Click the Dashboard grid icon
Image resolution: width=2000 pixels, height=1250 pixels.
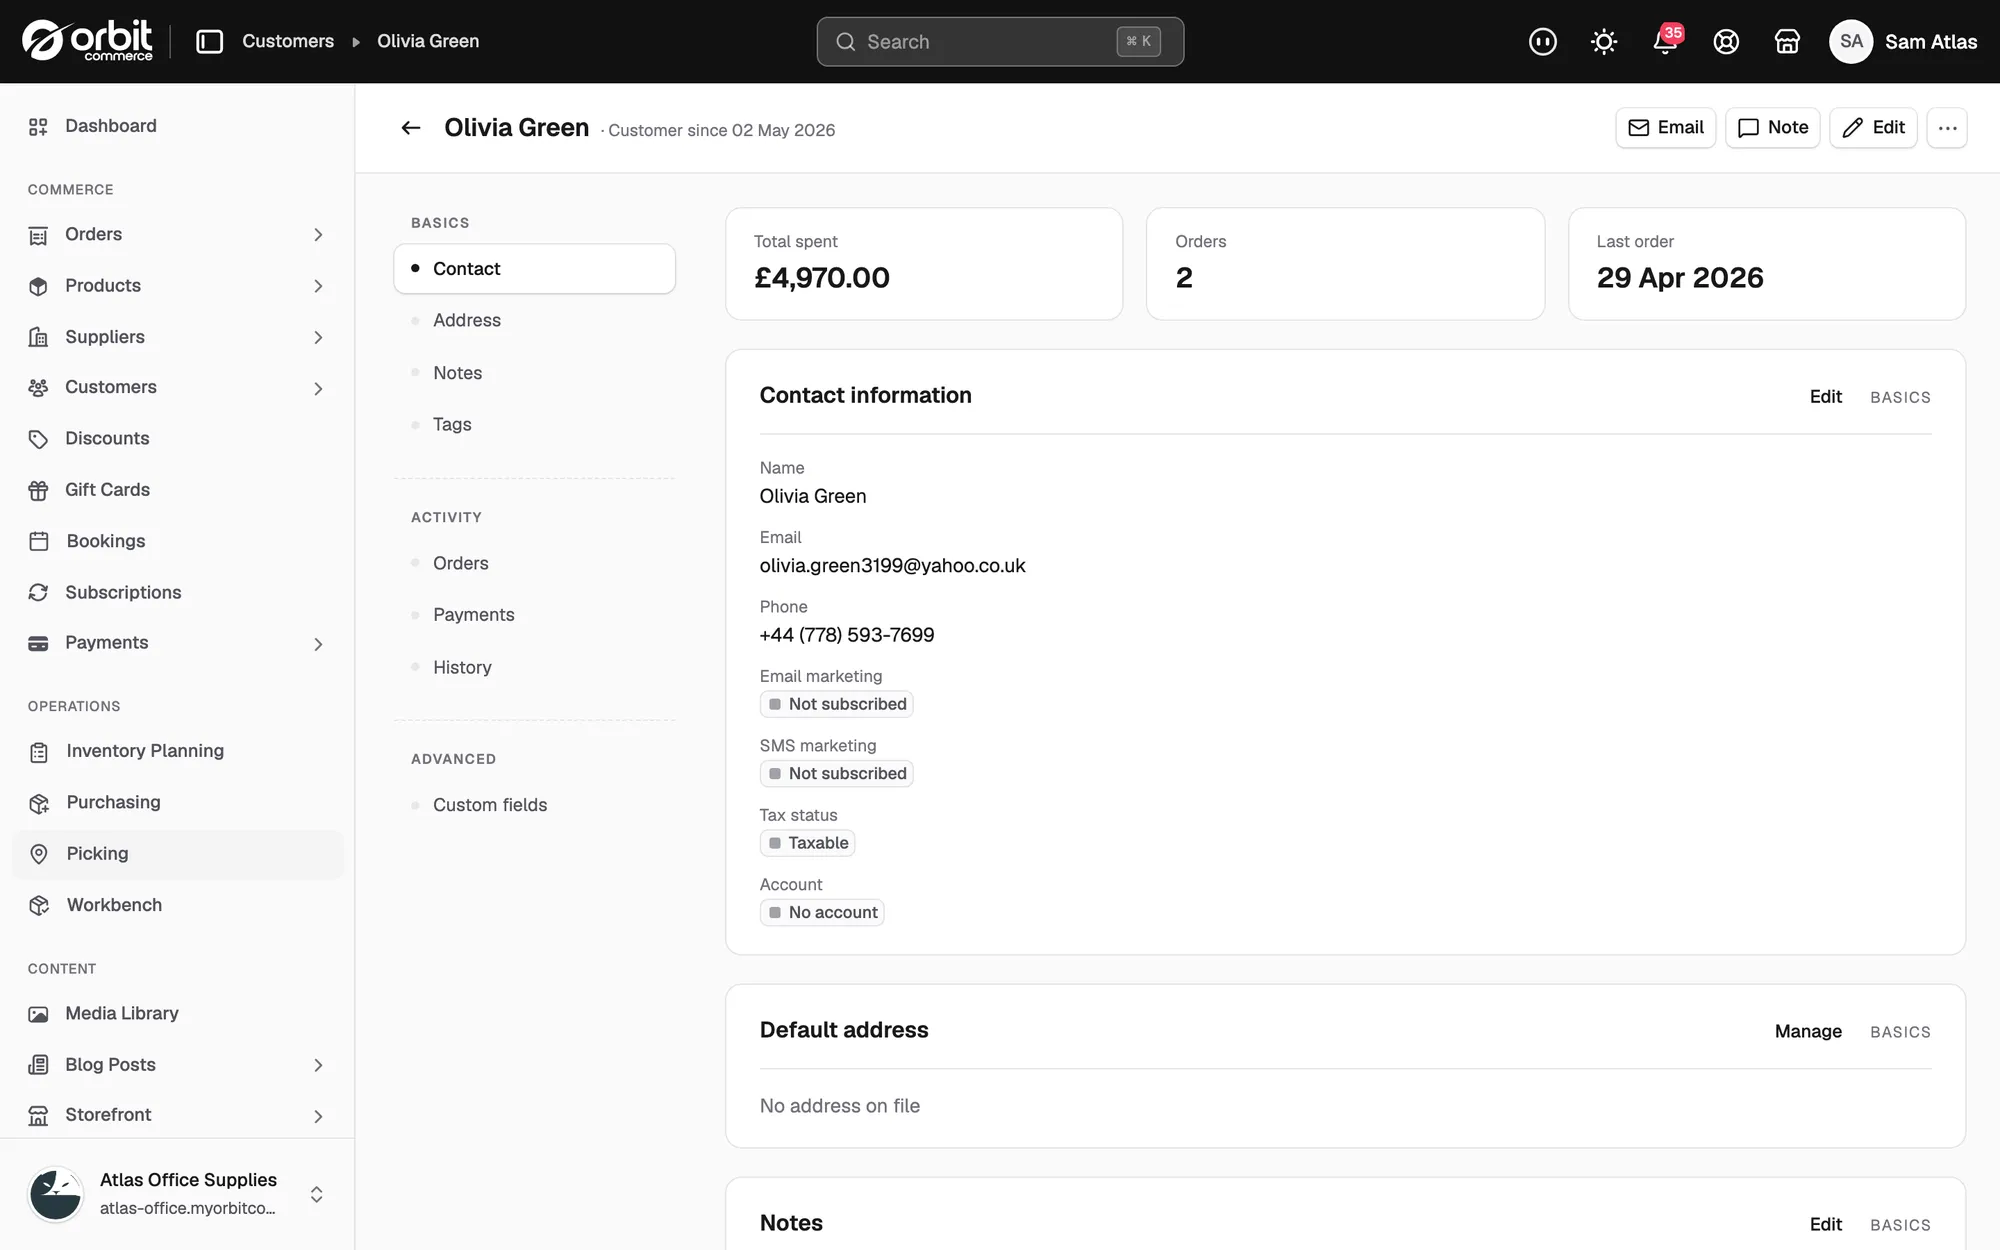pyautogui.click(x=38, y=126)
